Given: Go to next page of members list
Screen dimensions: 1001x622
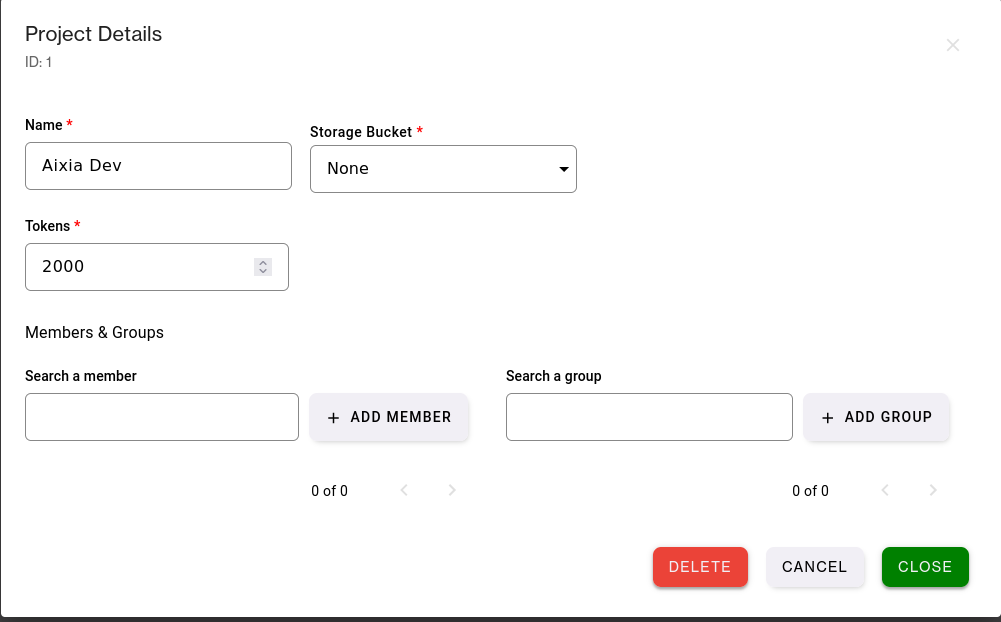Looking at the screenshot, I should click(x=452, y=490).
